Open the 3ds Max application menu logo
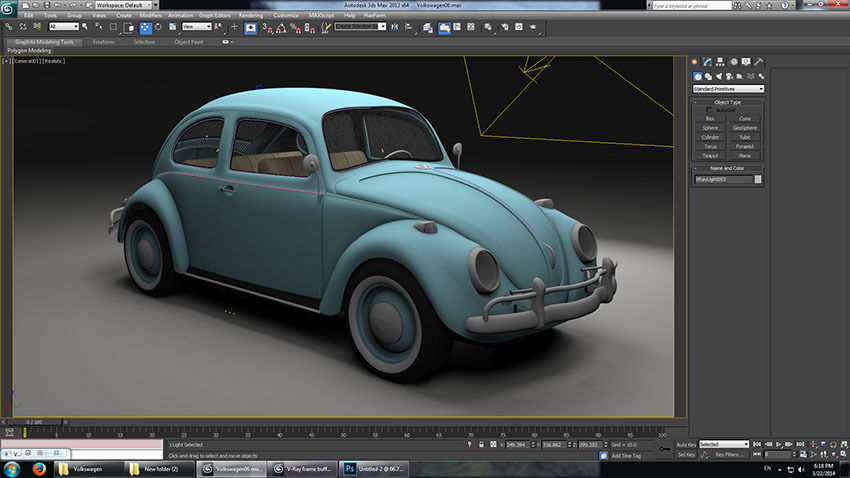The image size is (850, 478). (8, 8)
